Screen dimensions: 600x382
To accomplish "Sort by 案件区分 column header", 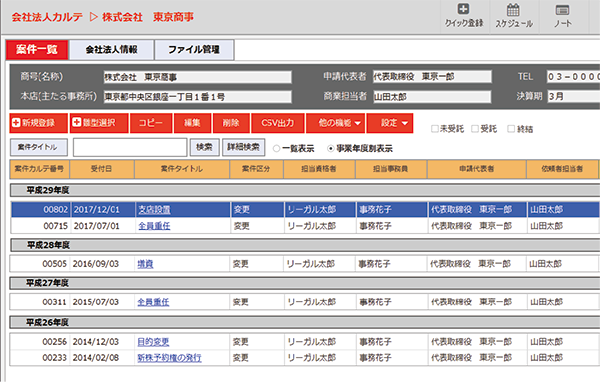I will pos(256,169).
